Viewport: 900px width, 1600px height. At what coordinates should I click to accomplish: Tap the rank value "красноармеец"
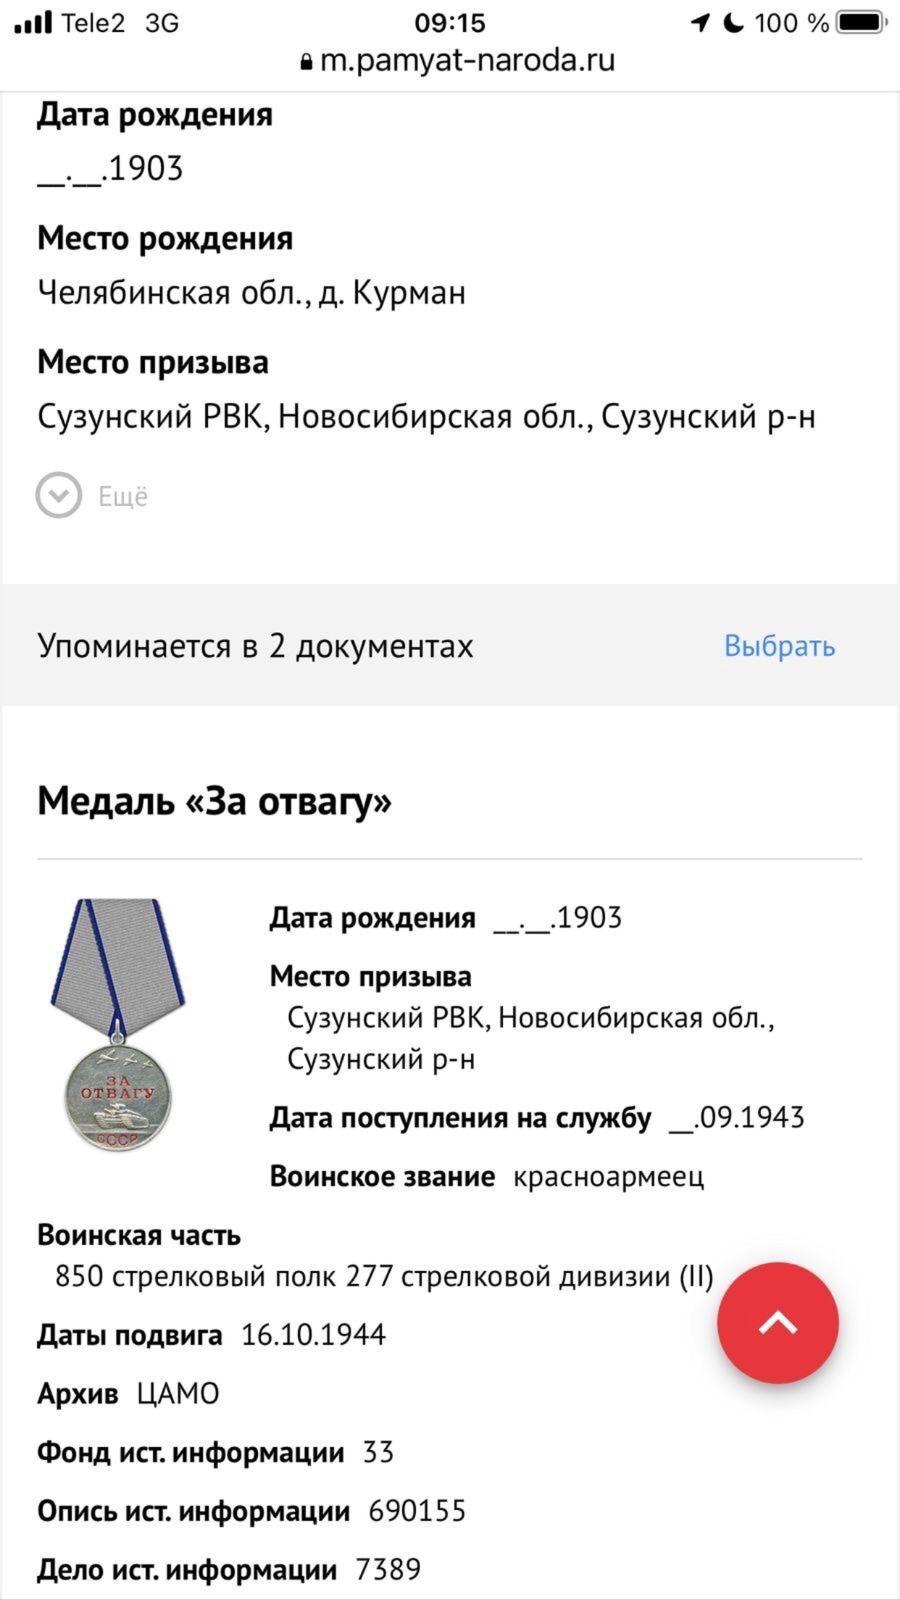click(x=608, y=1176)
